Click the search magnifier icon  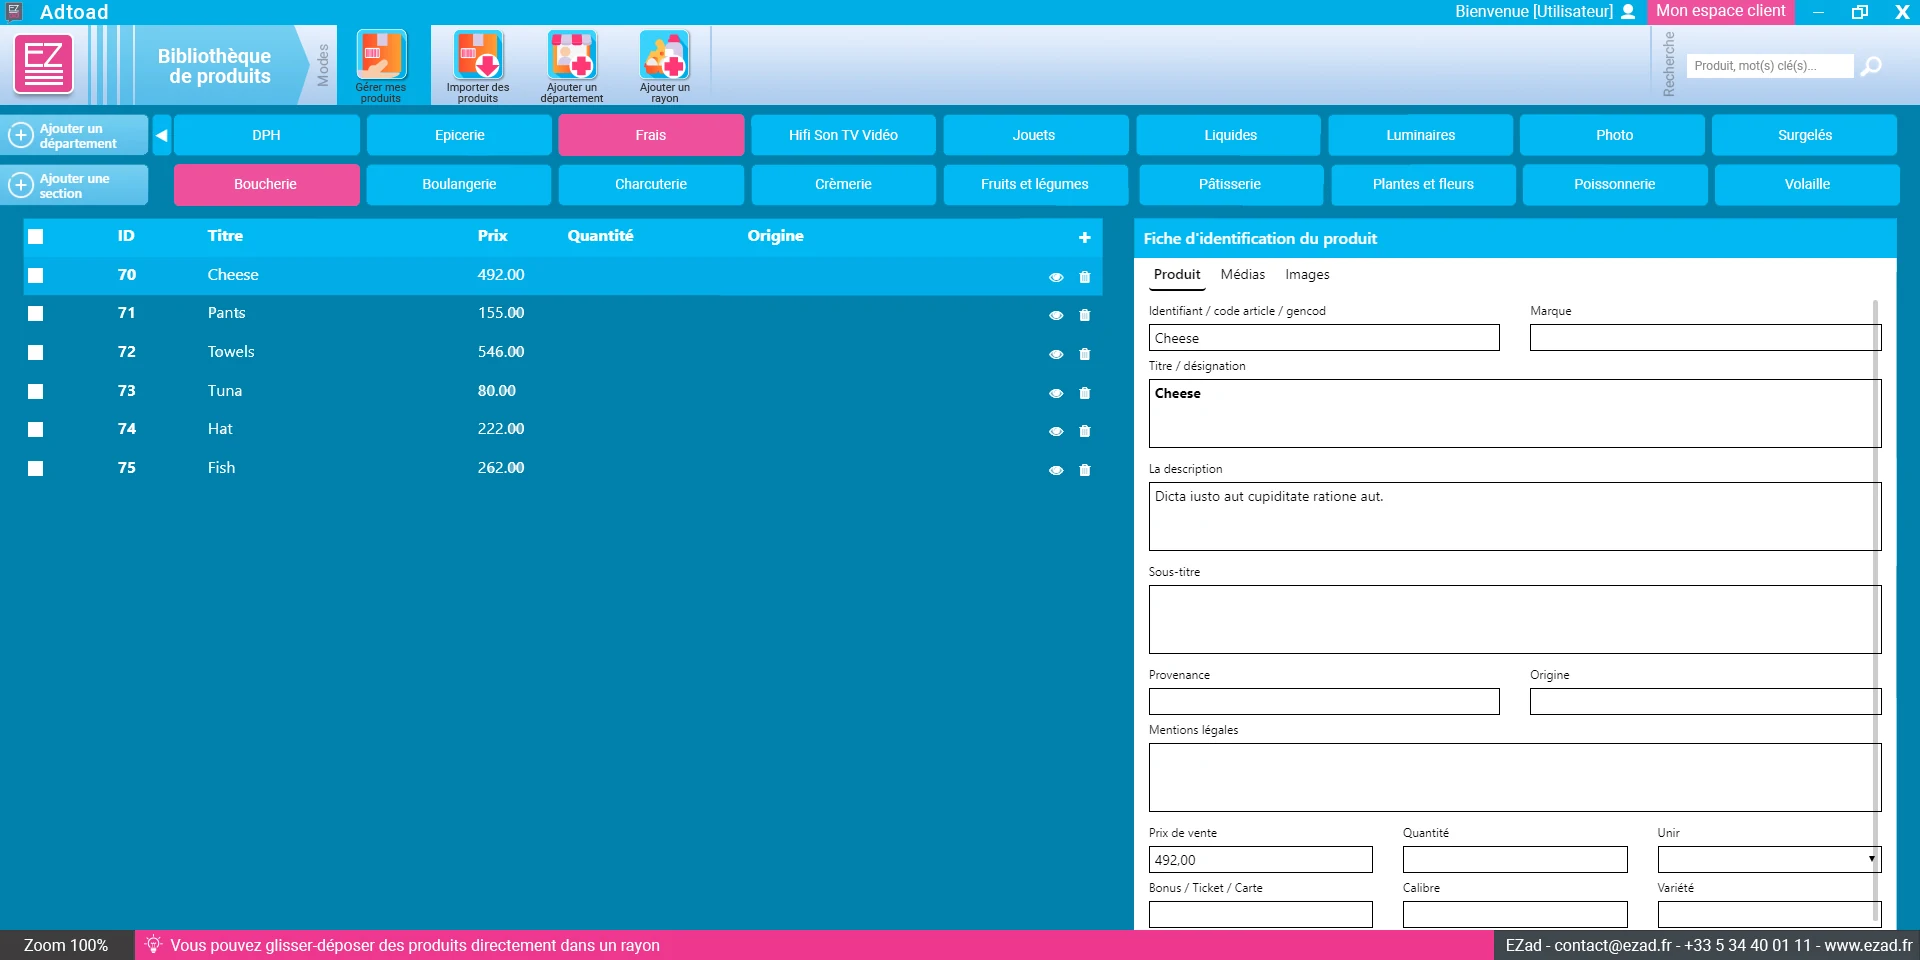tap(1871, 66)
